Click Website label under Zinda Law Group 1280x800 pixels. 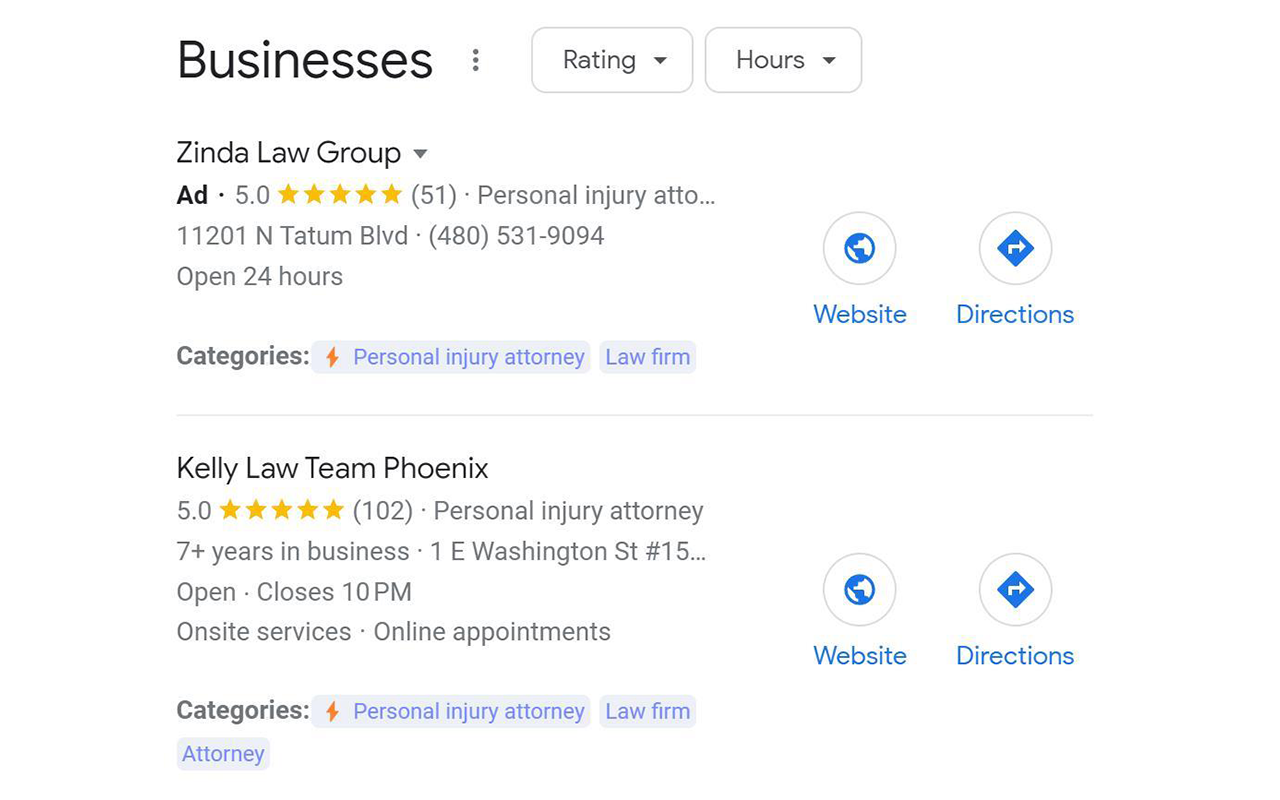coord(860,314)
